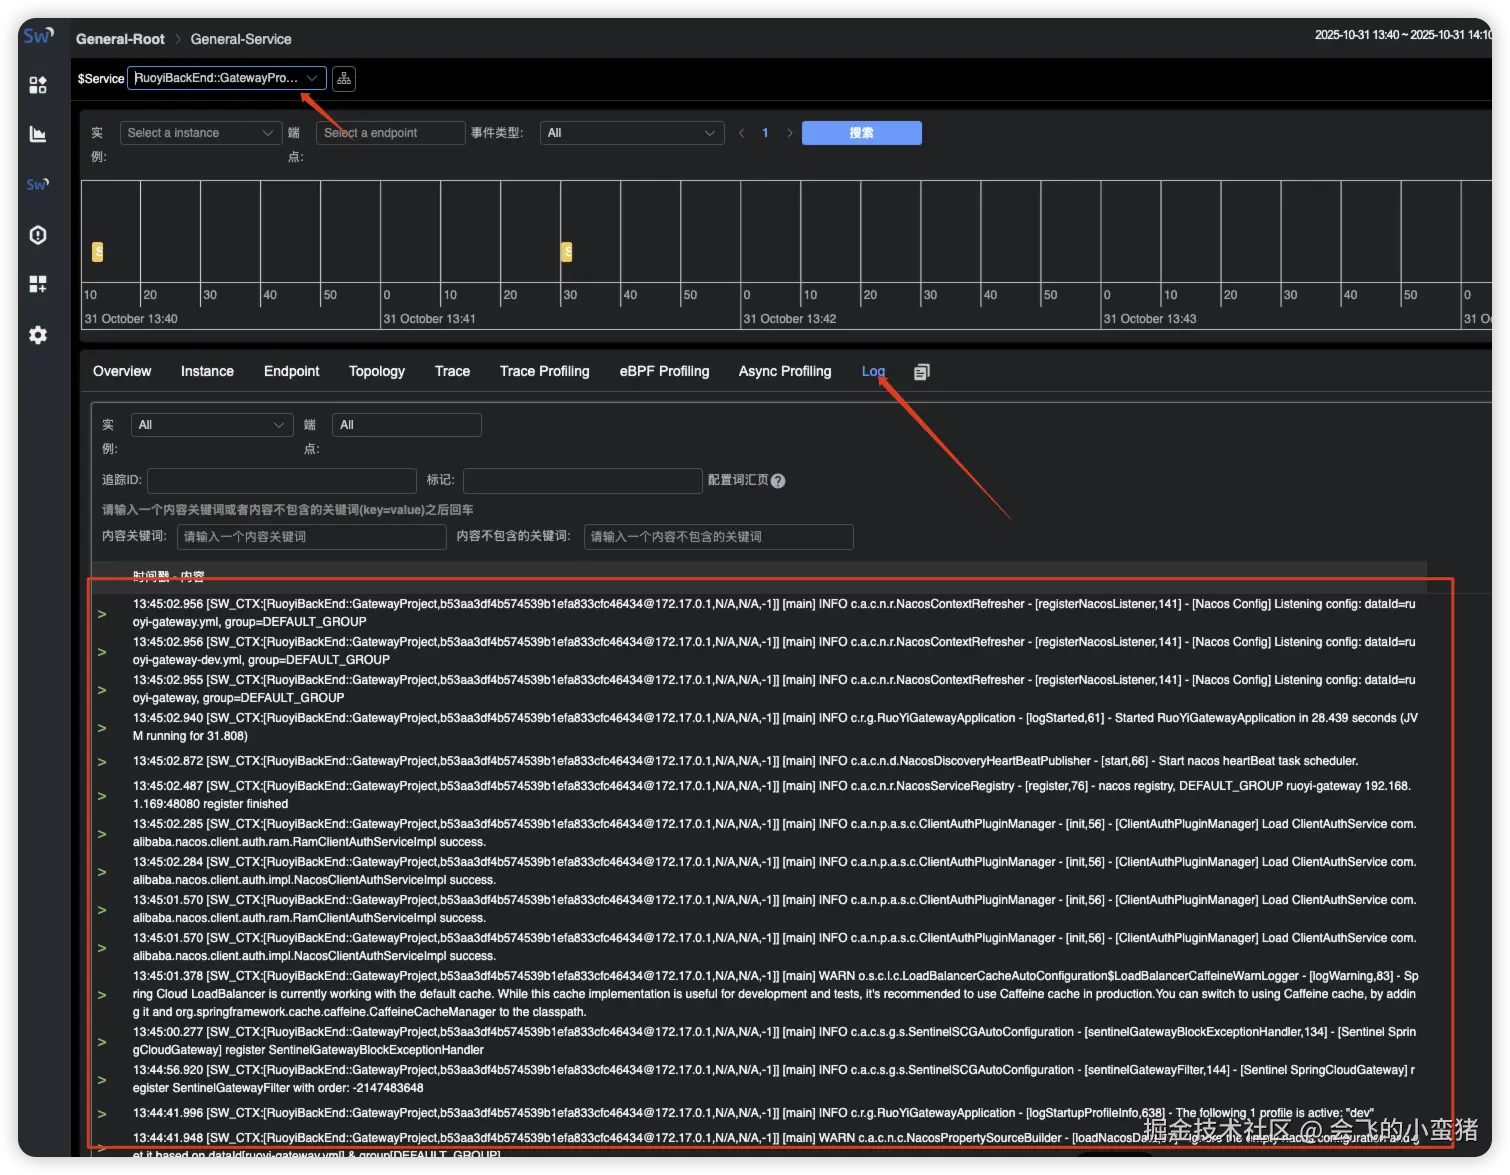Switch to the eBPF Profiling tab
The height and width of the screenshot is (1175, 1510).
(x=664, y=371)
